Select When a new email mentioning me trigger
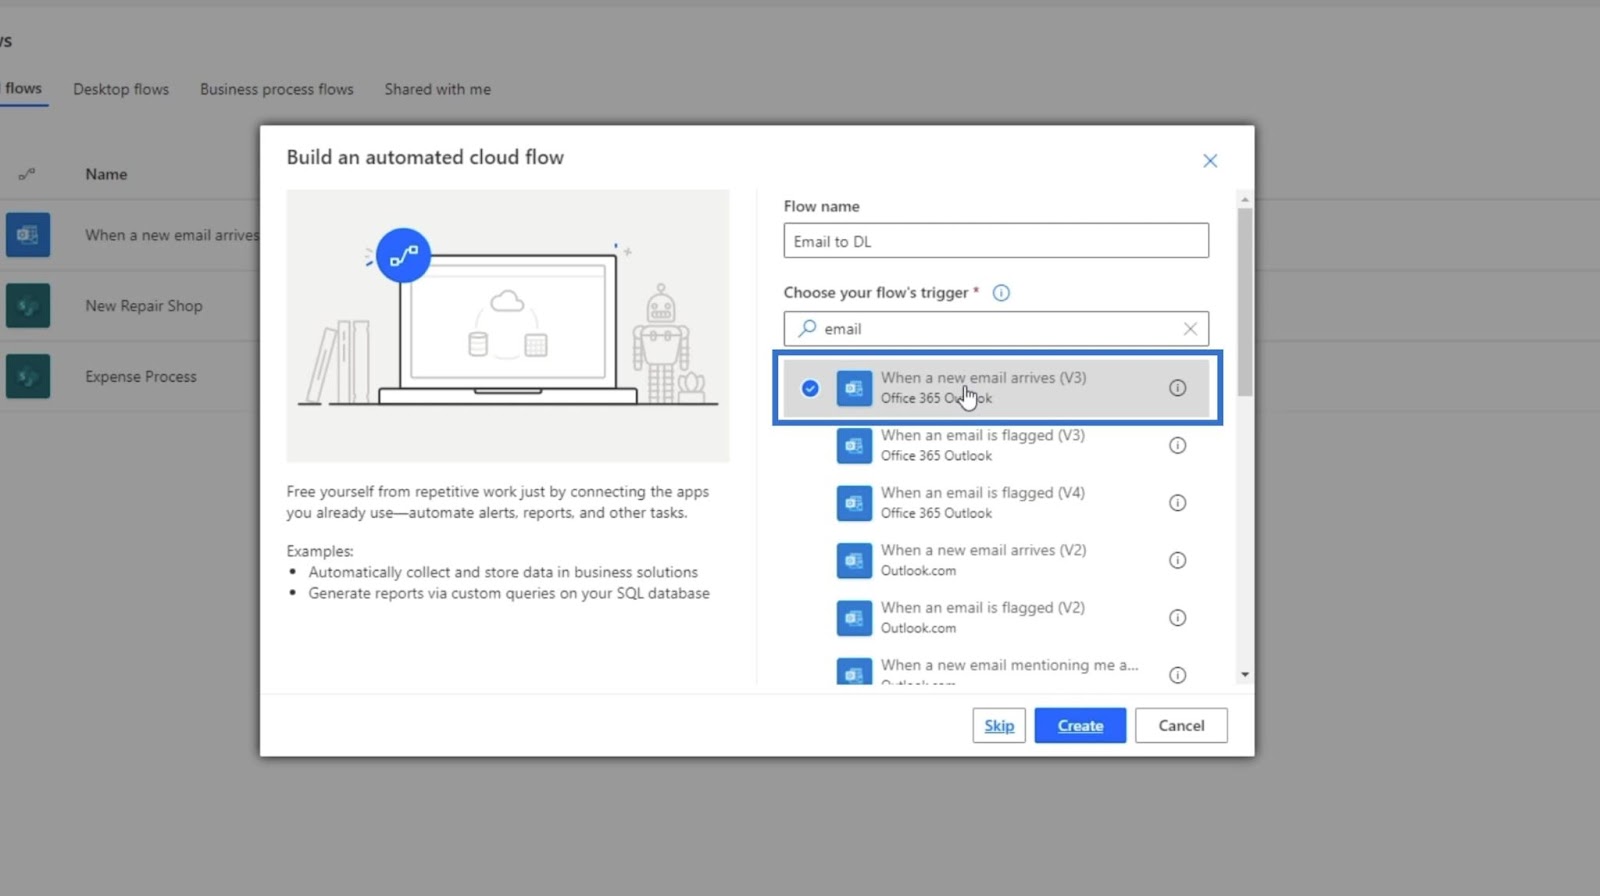Image resolution: width=1600 pixels, height=896 pixels. coord(996,668)
